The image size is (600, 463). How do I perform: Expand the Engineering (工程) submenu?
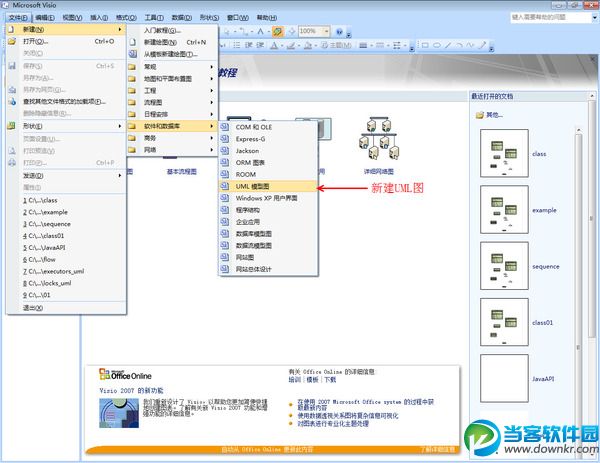click(x=173, y=90)
